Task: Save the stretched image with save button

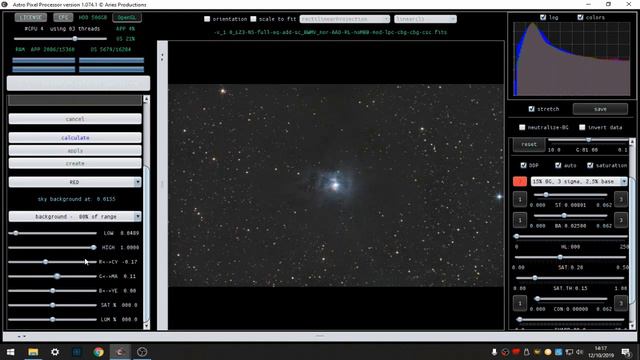Action: [x=600, y=109]
